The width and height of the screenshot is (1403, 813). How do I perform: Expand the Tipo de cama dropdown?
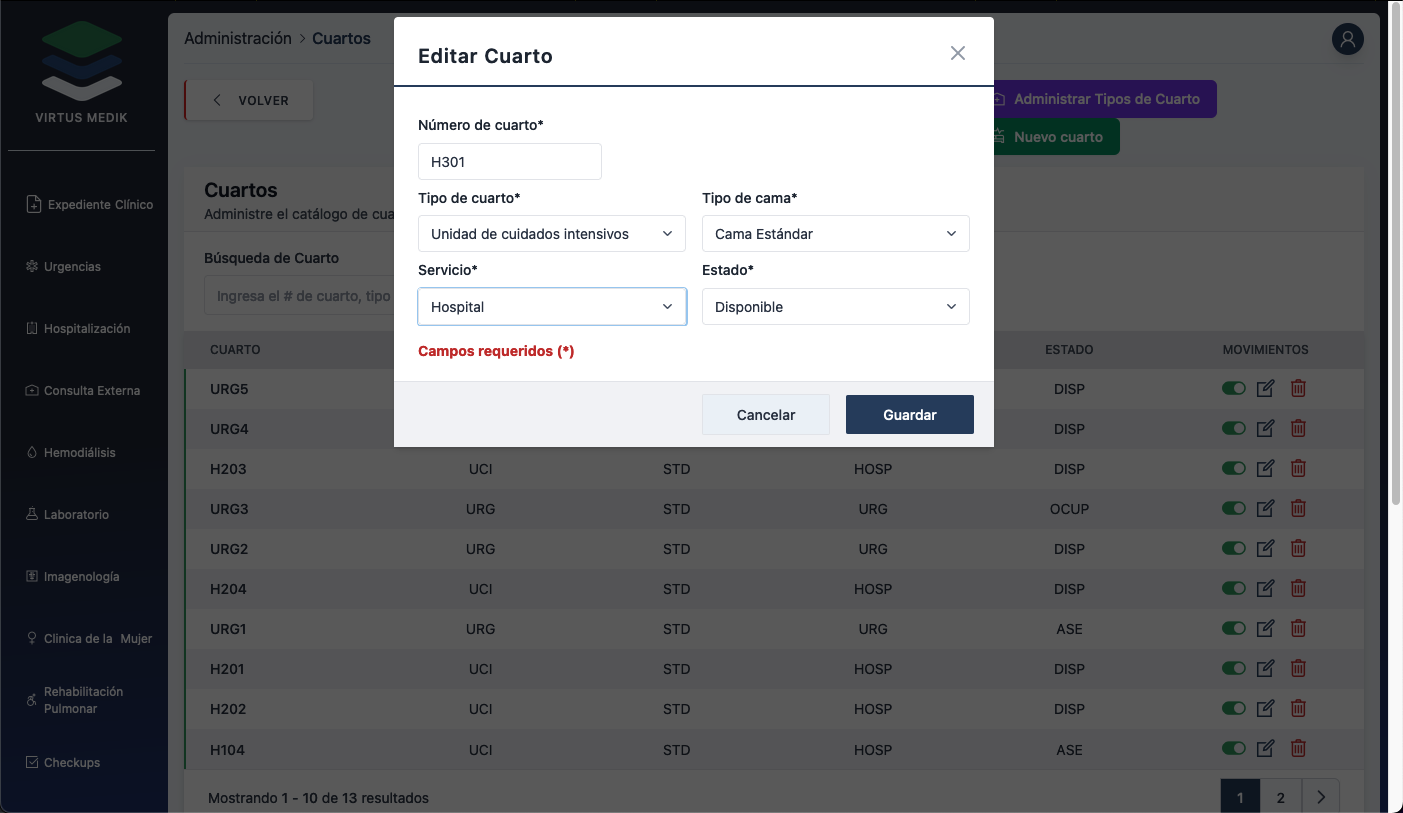pyautogui.click(x=835, y=234)
